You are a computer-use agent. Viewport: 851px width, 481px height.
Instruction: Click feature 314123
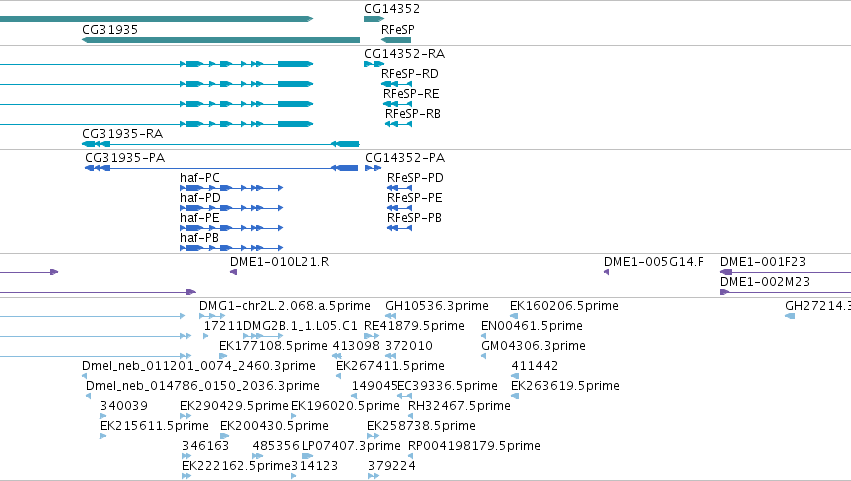(294, 476)
